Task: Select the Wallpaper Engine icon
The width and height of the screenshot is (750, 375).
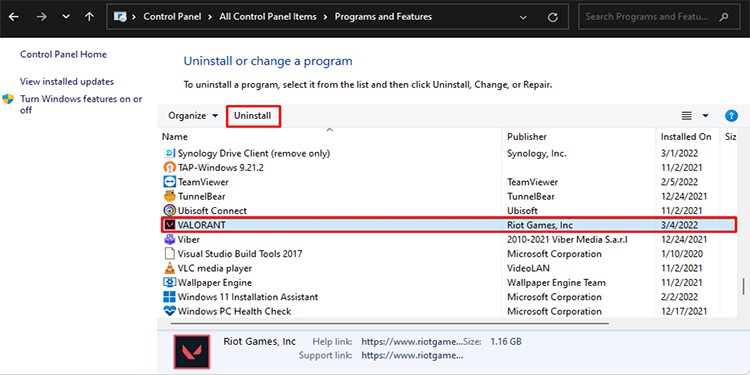Action: [x=169, y=283]
